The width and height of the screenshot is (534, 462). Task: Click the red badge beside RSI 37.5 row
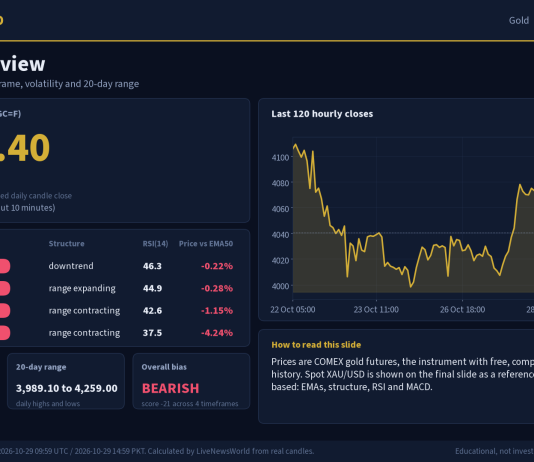[5, 333]
